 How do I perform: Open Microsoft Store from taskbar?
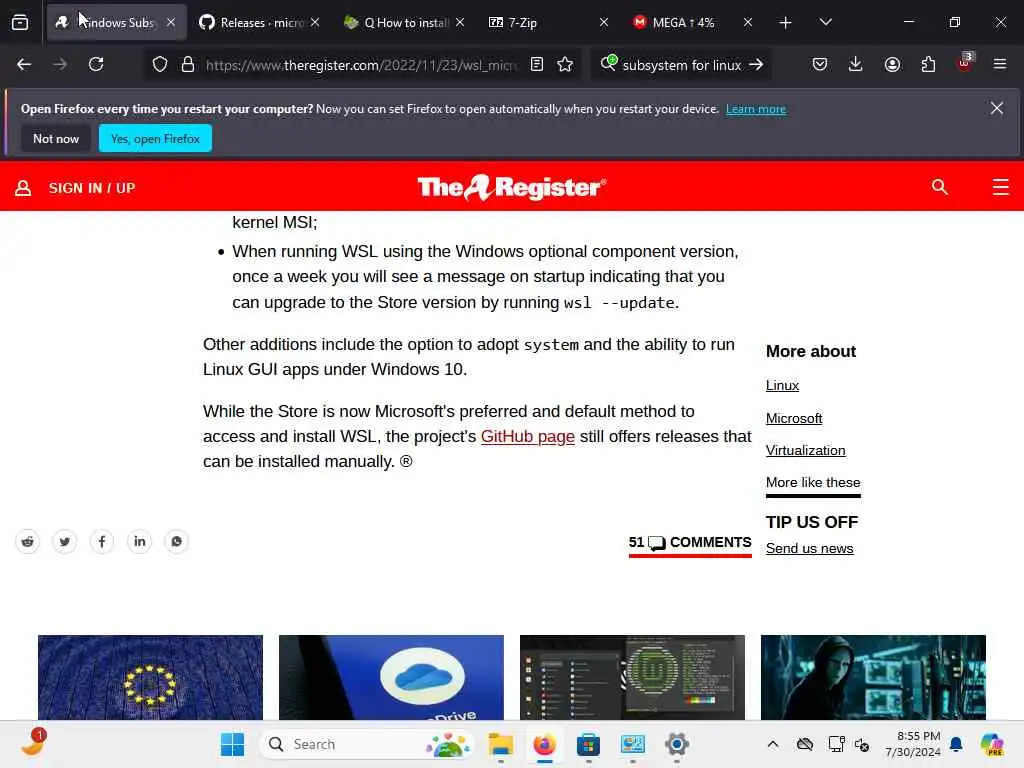[588, 744]
